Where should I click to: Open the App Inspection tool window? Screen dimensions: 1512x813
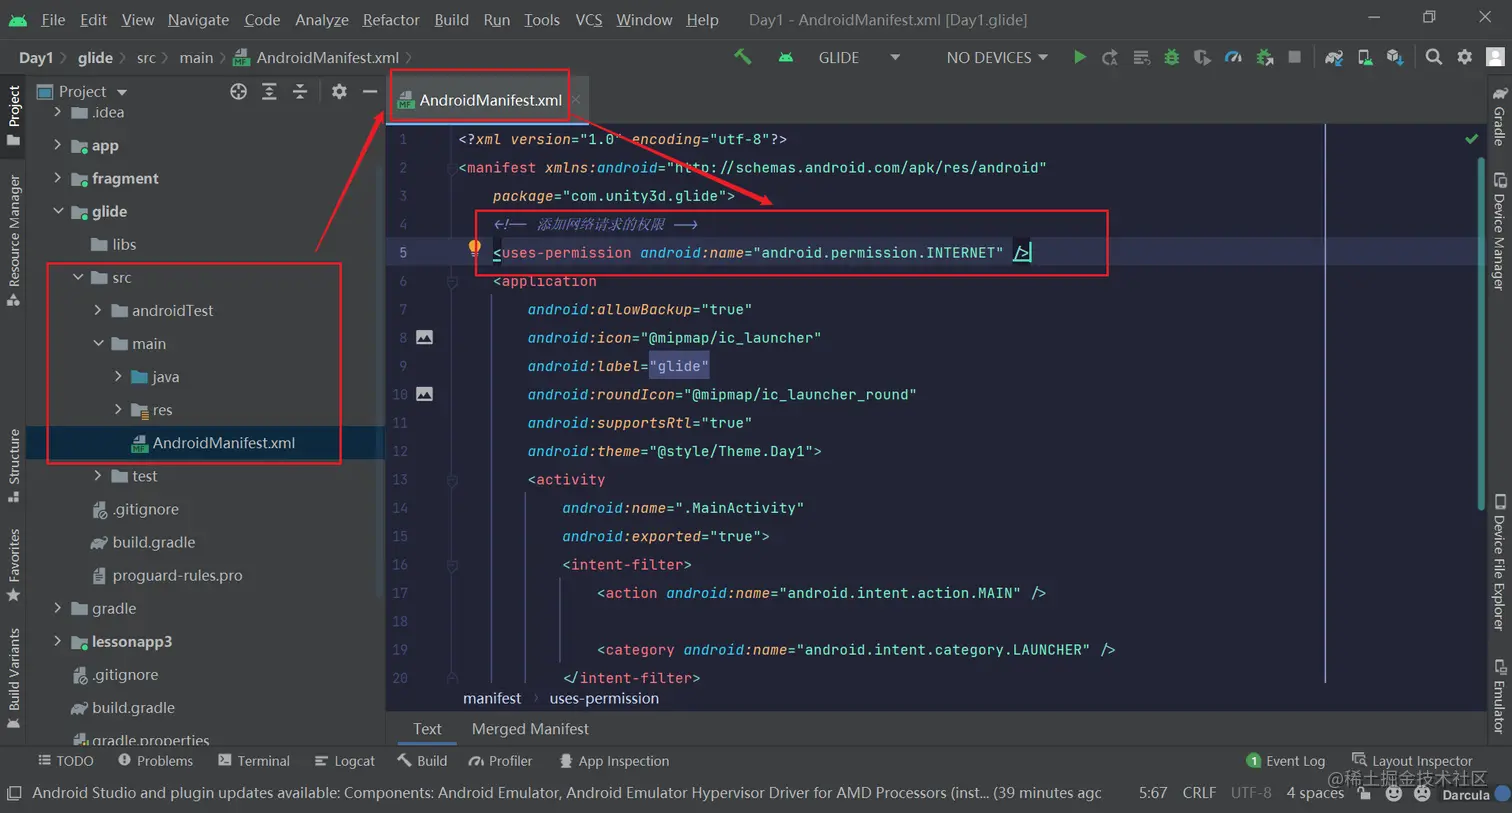point(614,760)
